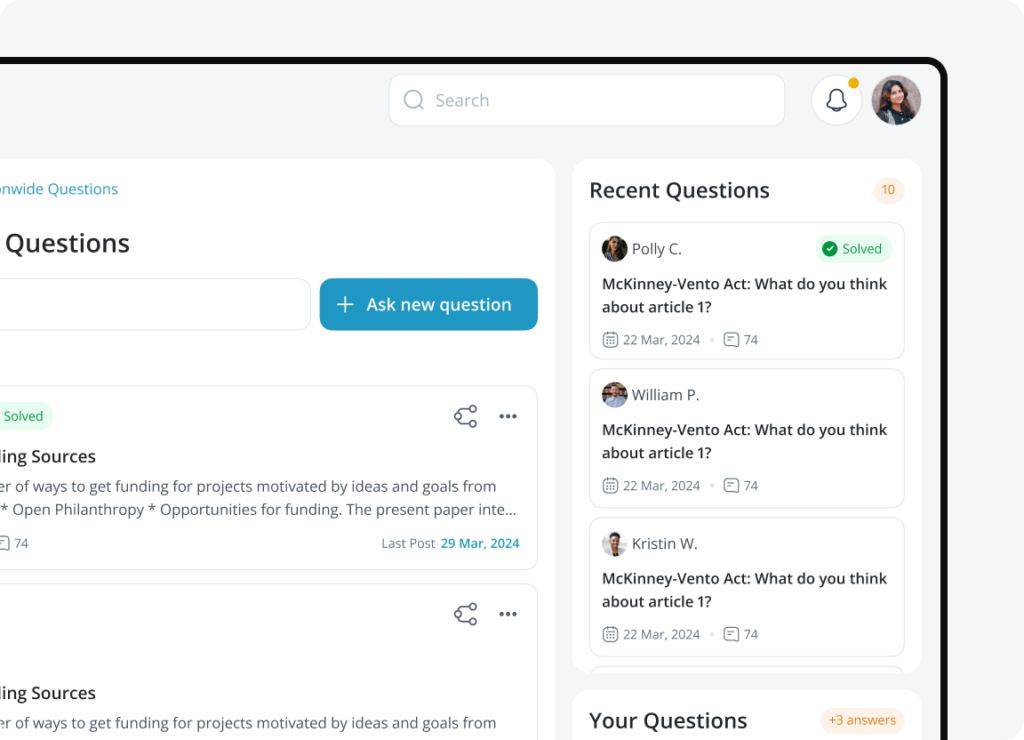Select the search magnifier icon
The width and height of the screenshot is (1024, 740).
pos(413,100)
